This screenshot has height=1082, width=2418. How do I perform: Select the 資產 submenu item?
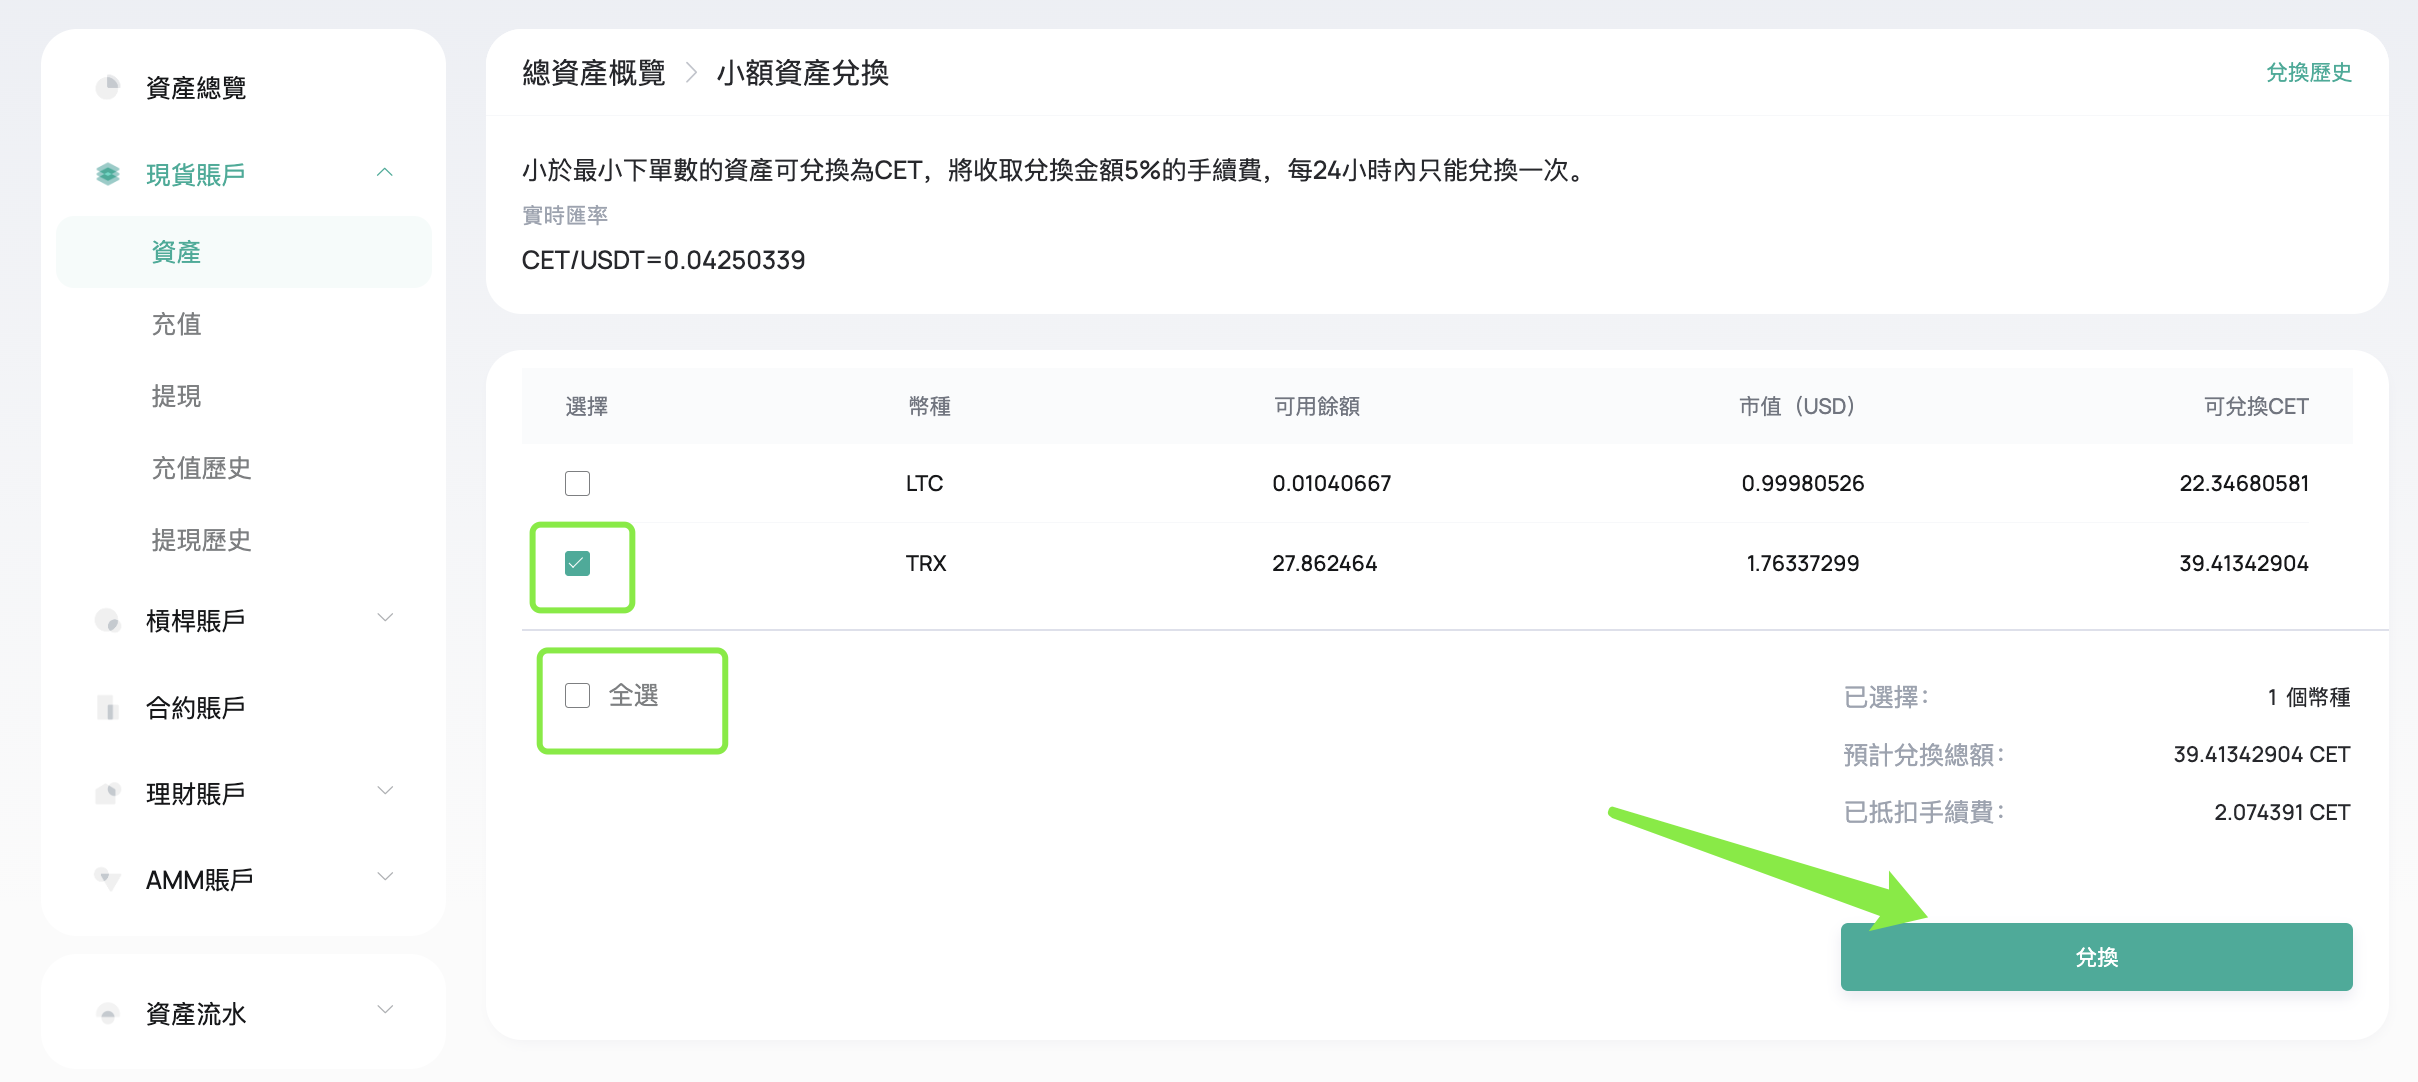pyautogui.click(x=244, y=252)
